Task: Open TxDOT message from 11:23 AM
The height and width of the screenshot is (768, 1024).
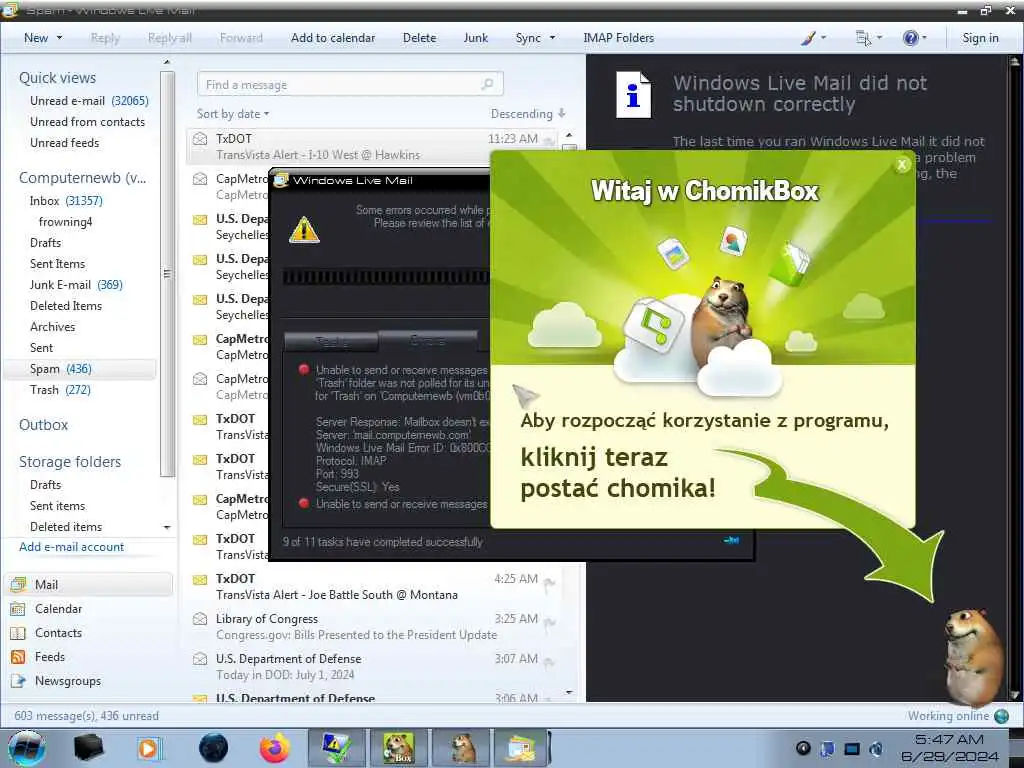Action: 372,146
